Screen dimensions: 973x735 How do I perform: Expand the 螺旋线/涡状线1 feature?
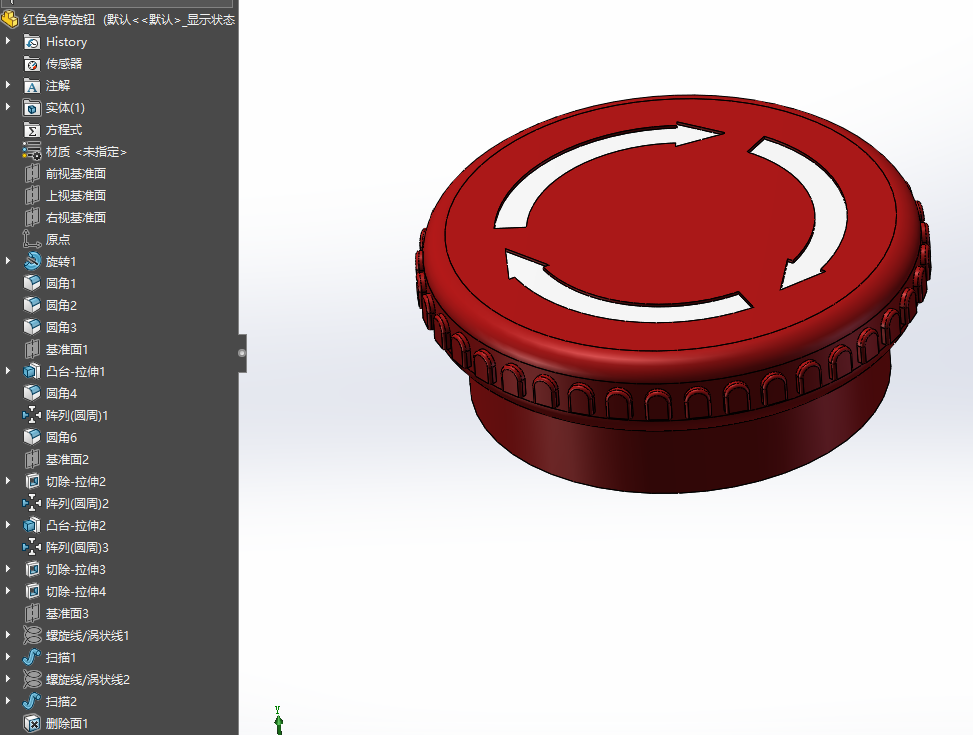coord(8,634)
